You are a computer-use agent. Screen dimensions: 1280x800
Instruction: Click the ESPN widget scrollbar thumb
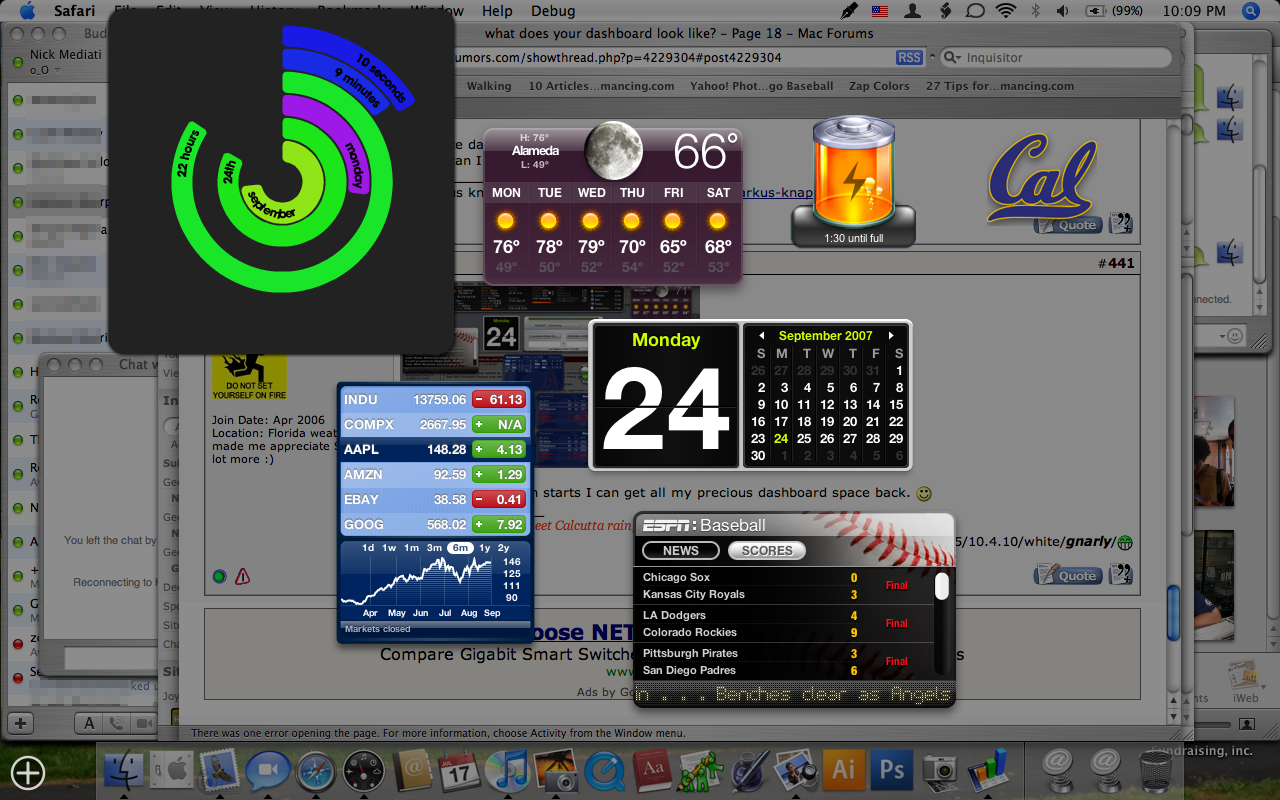(x=942, y=586)
